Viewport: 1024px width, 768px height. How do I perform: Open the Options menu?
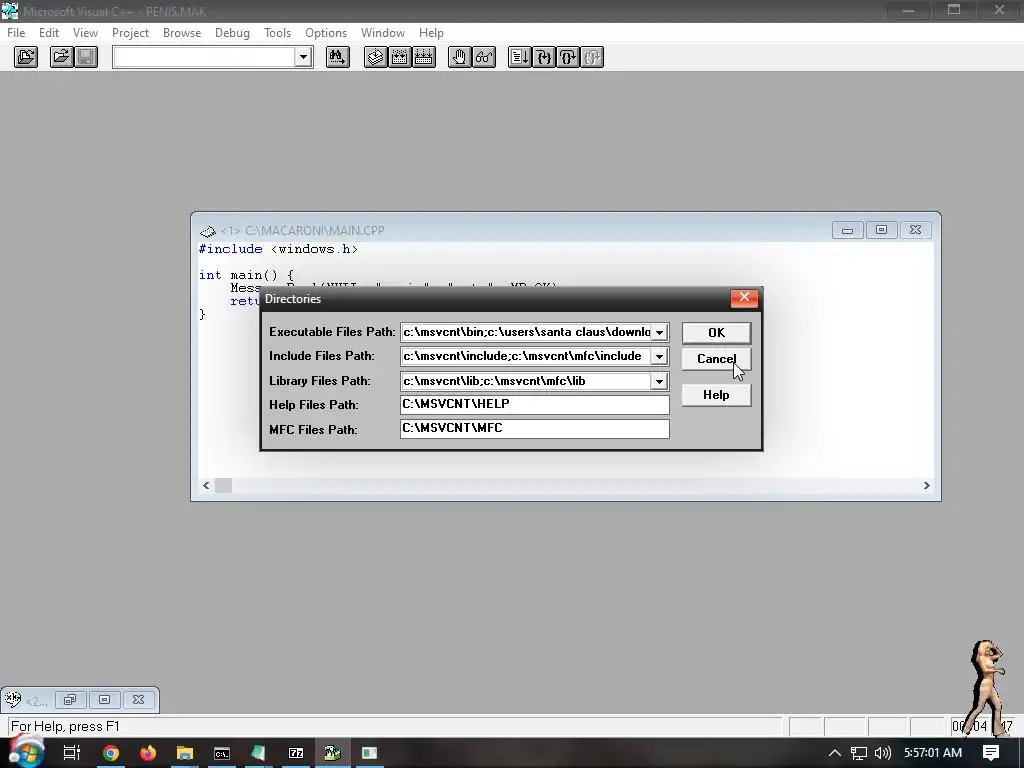coord(326,33)
